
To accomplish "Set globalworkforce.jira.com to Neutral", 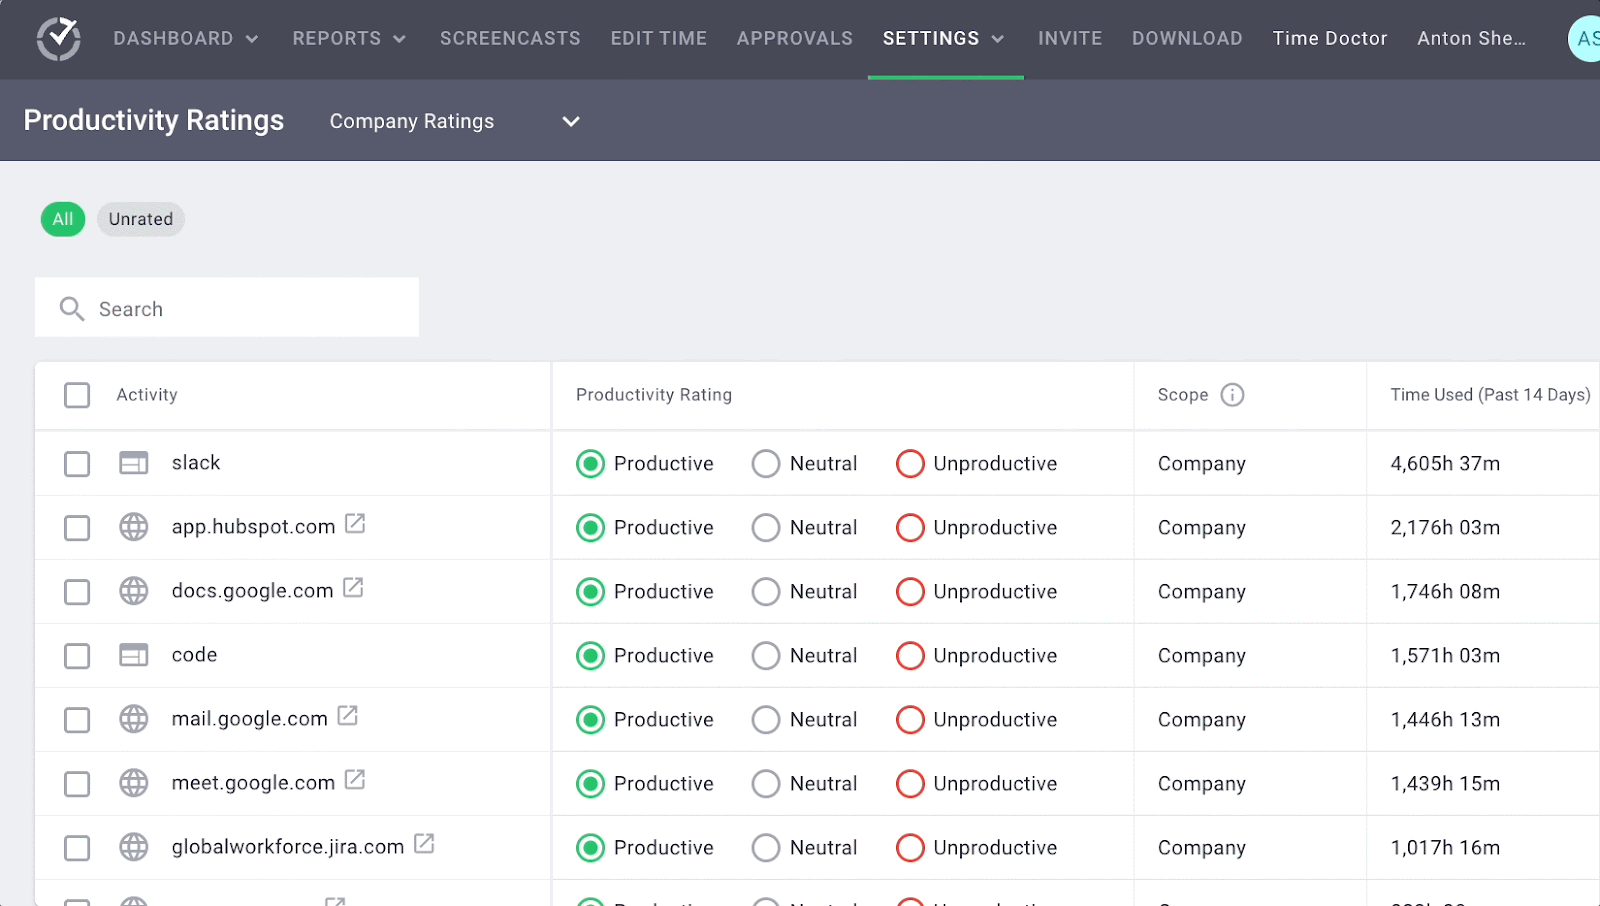I will tap(766, 848).
